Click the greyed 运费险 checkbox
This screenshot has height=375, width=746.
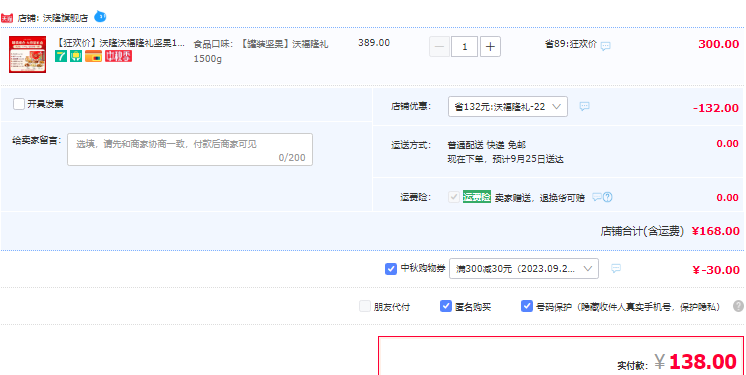454,197
